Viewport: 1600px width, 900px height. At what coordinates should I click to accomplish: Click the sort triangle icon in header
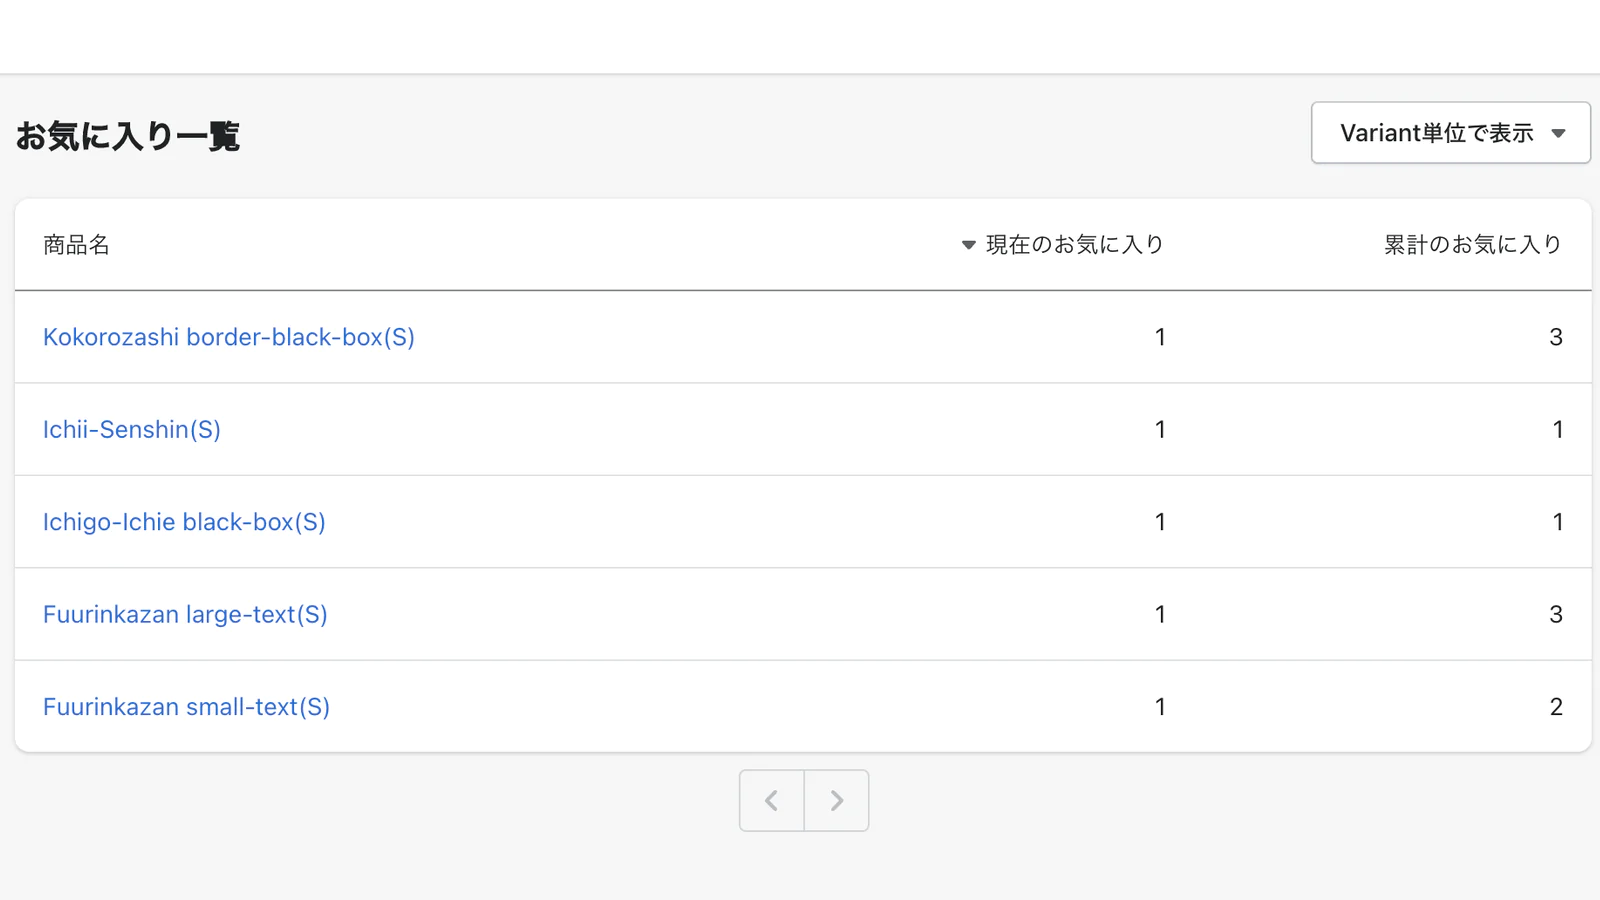coord(968,245)
